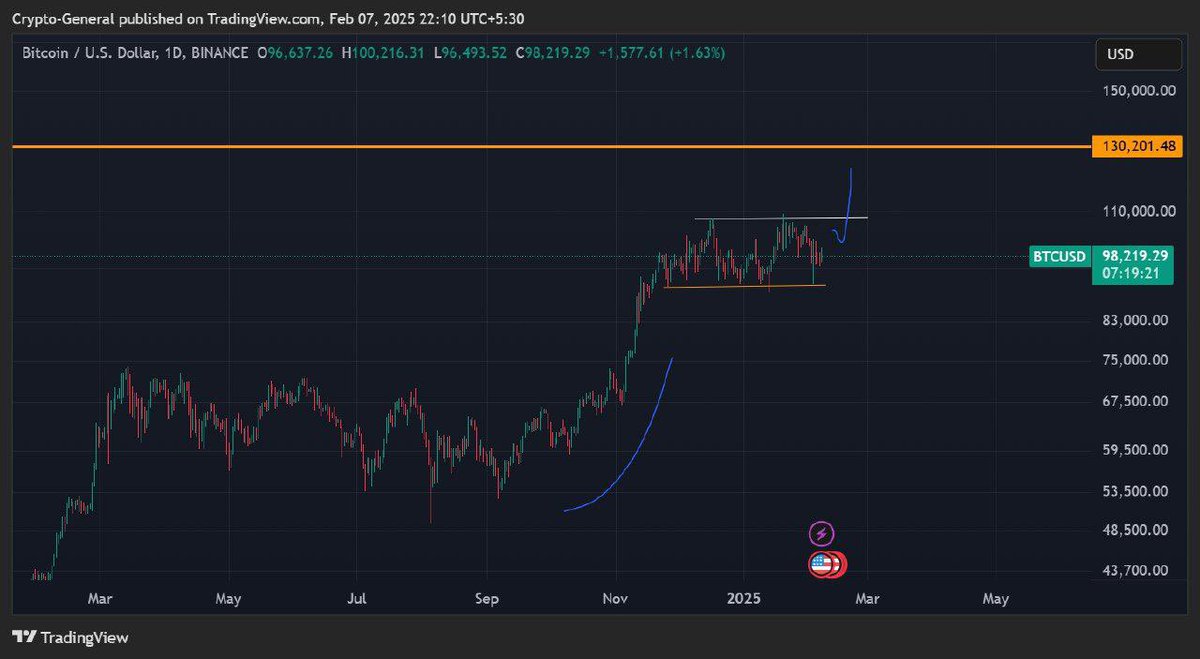Click the Nov label on the time axis

pos(616,599)
